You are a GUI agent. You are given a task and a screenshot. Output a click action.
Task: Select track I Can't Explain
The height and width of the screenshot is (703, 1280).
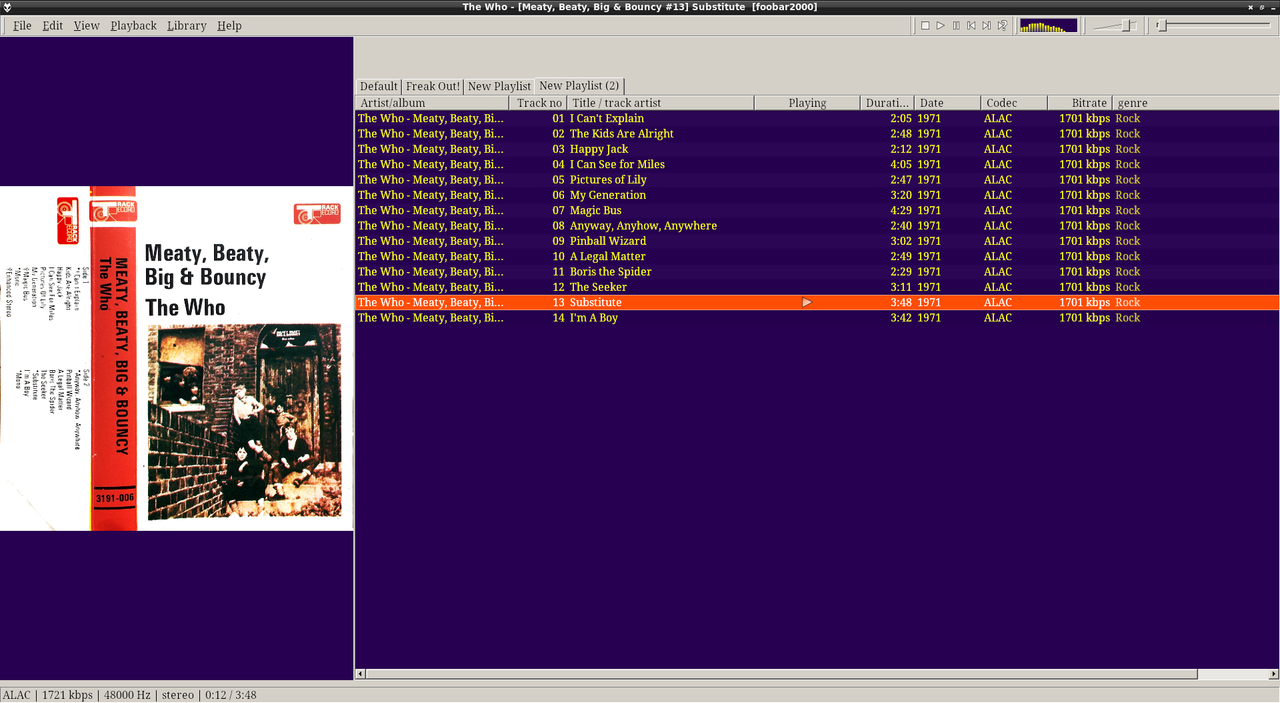(817, 118)
